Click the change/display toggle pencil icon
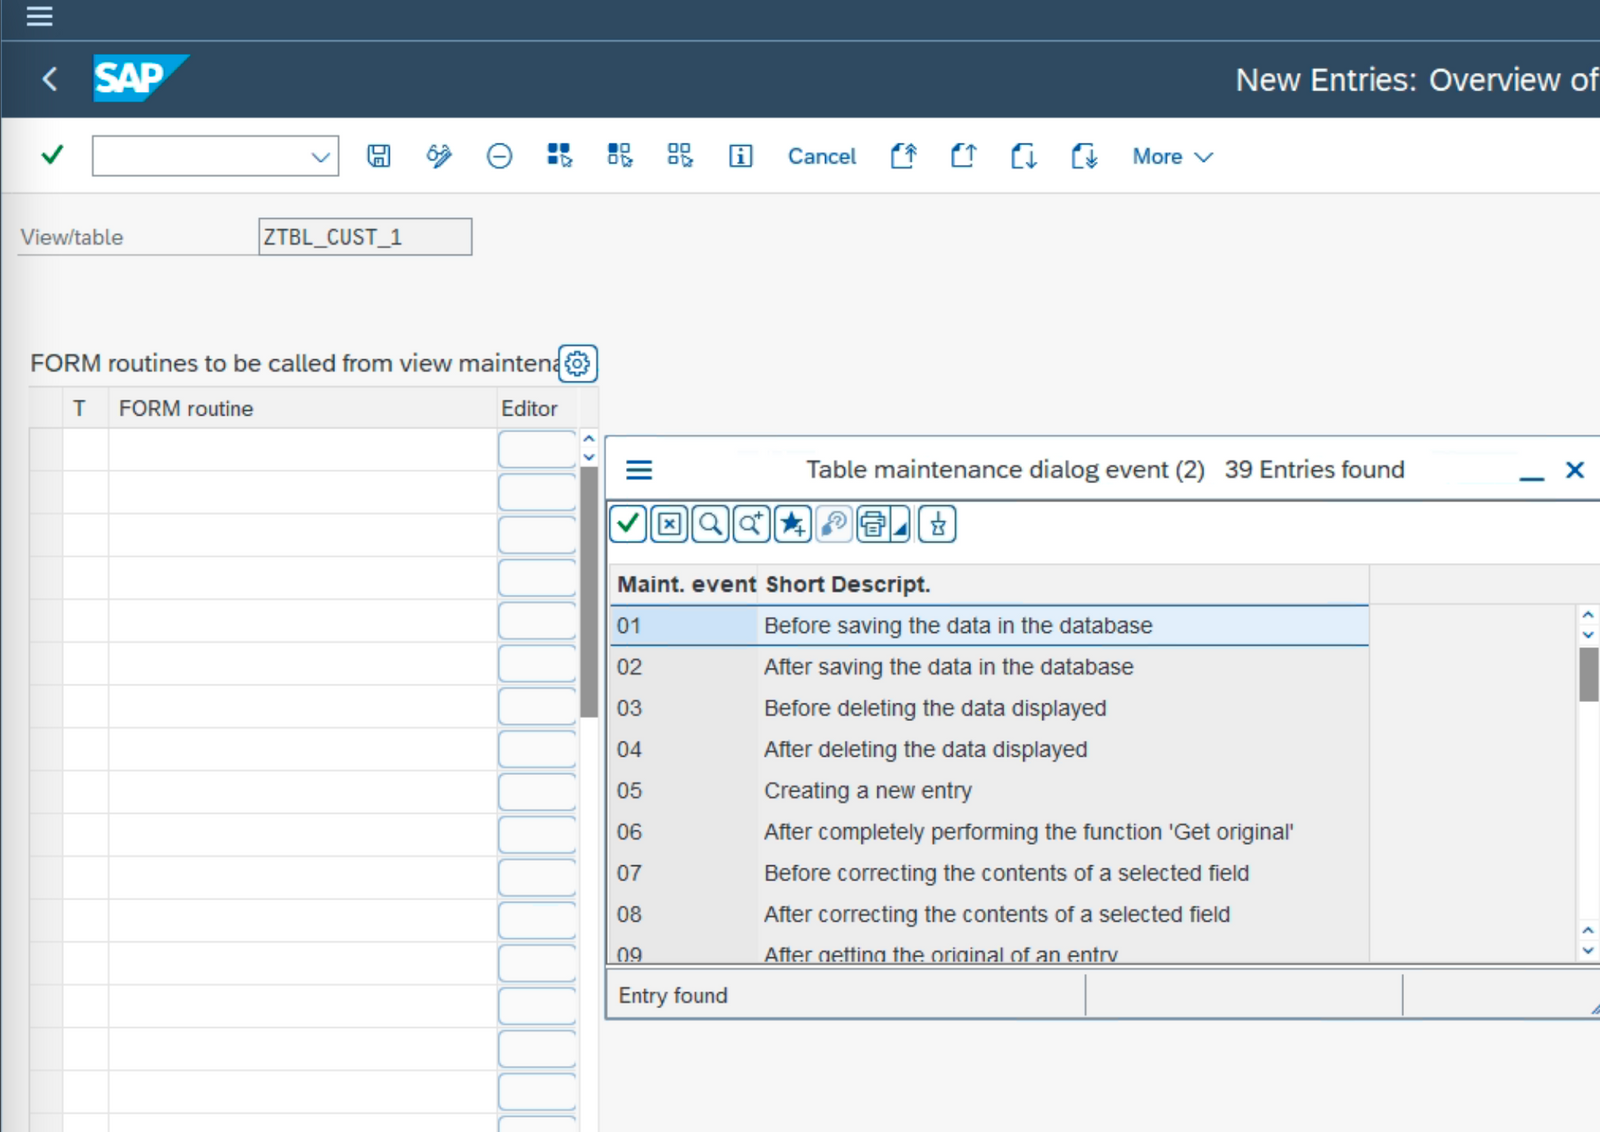1600x1132 pixels. (x=439, y=156)
